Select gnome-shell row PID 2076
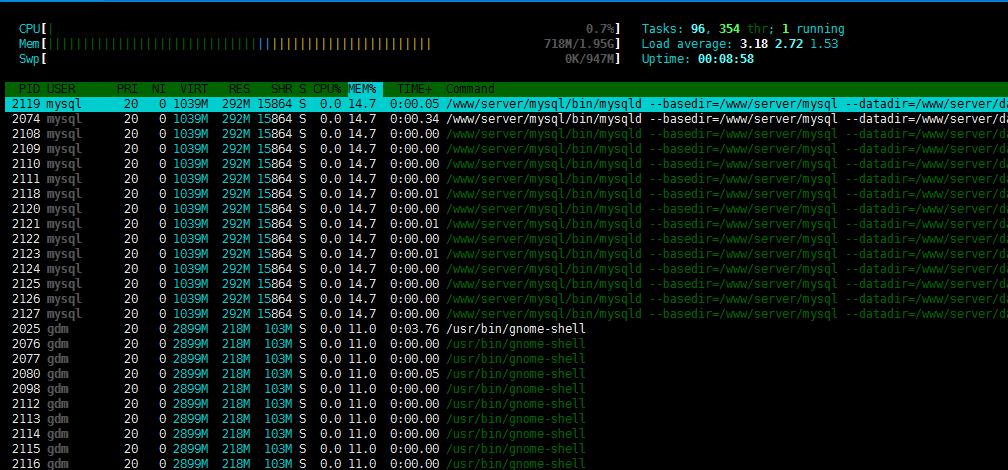The image size is (1008, 470). tap(506, 344)
